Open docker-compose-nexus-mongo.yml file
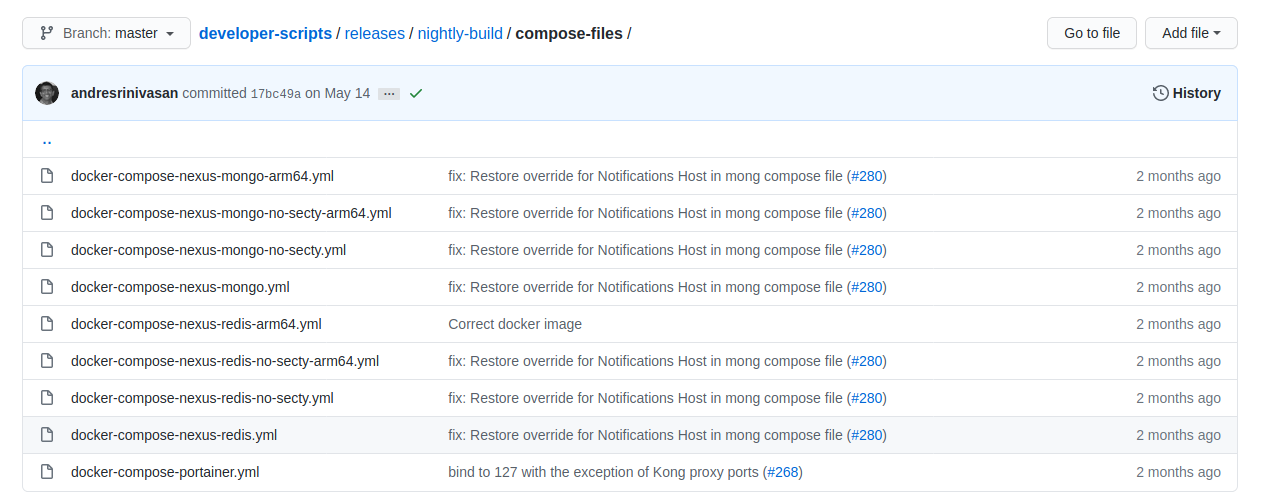 (180, 287)
